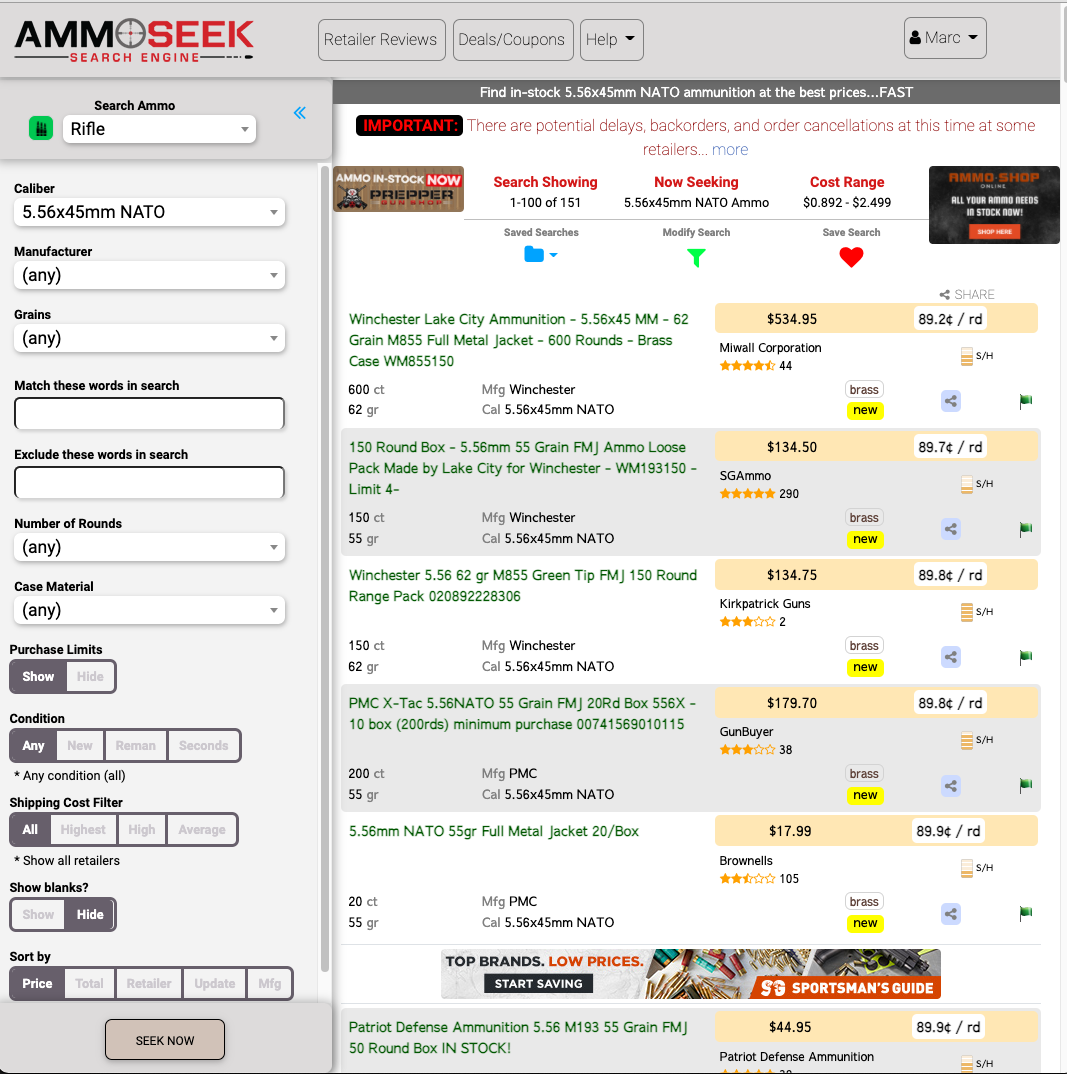The width and height of the screenshot is (1067, 1074).
Task: Open the Help menu
Action: [x=611, y=39]
